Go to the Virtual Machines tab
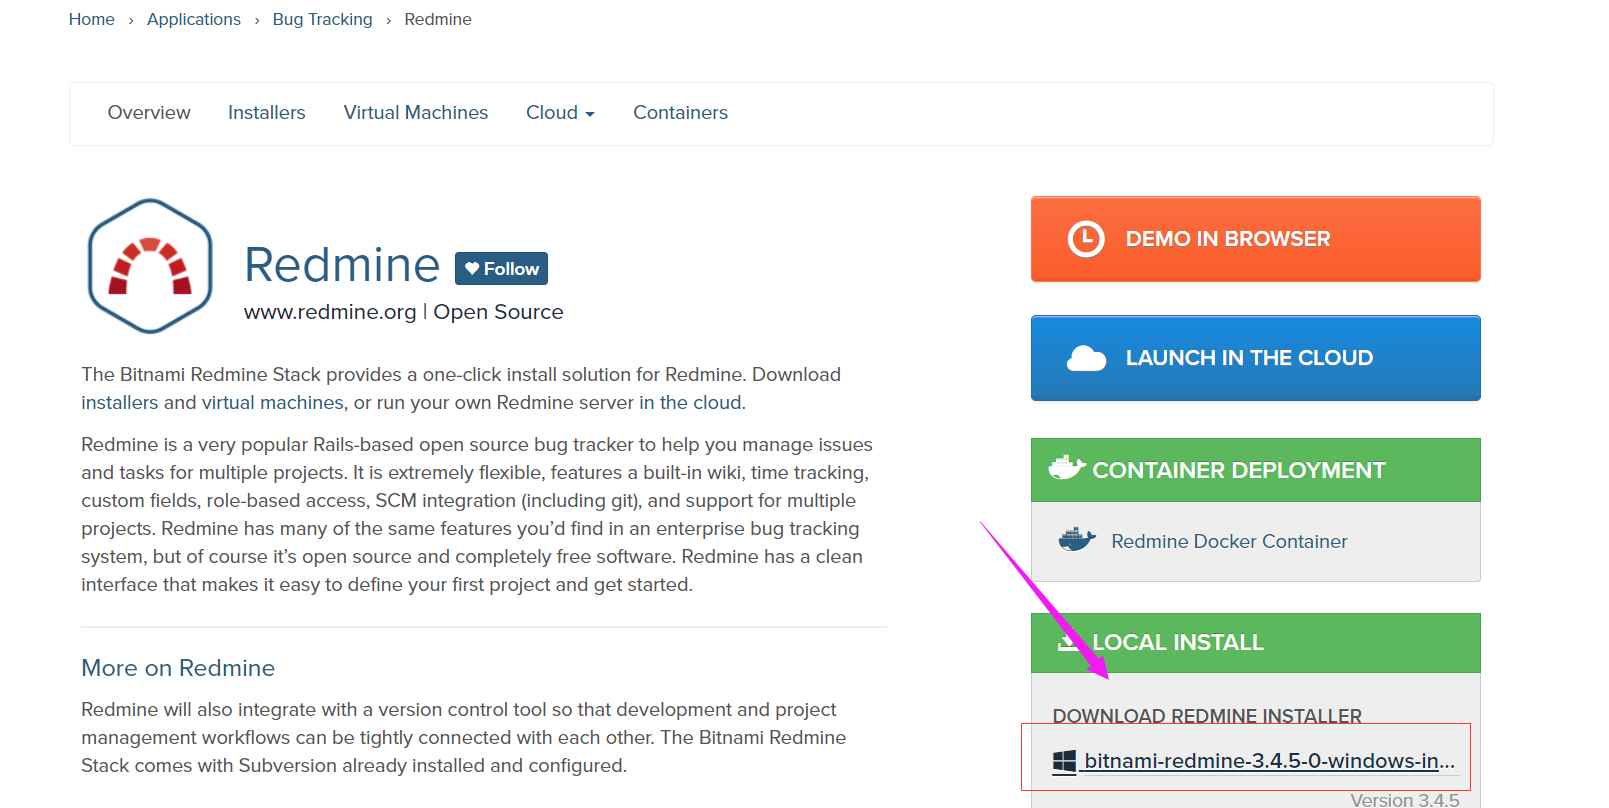Viewport: 1609px width, 808px height. [416, 113]
